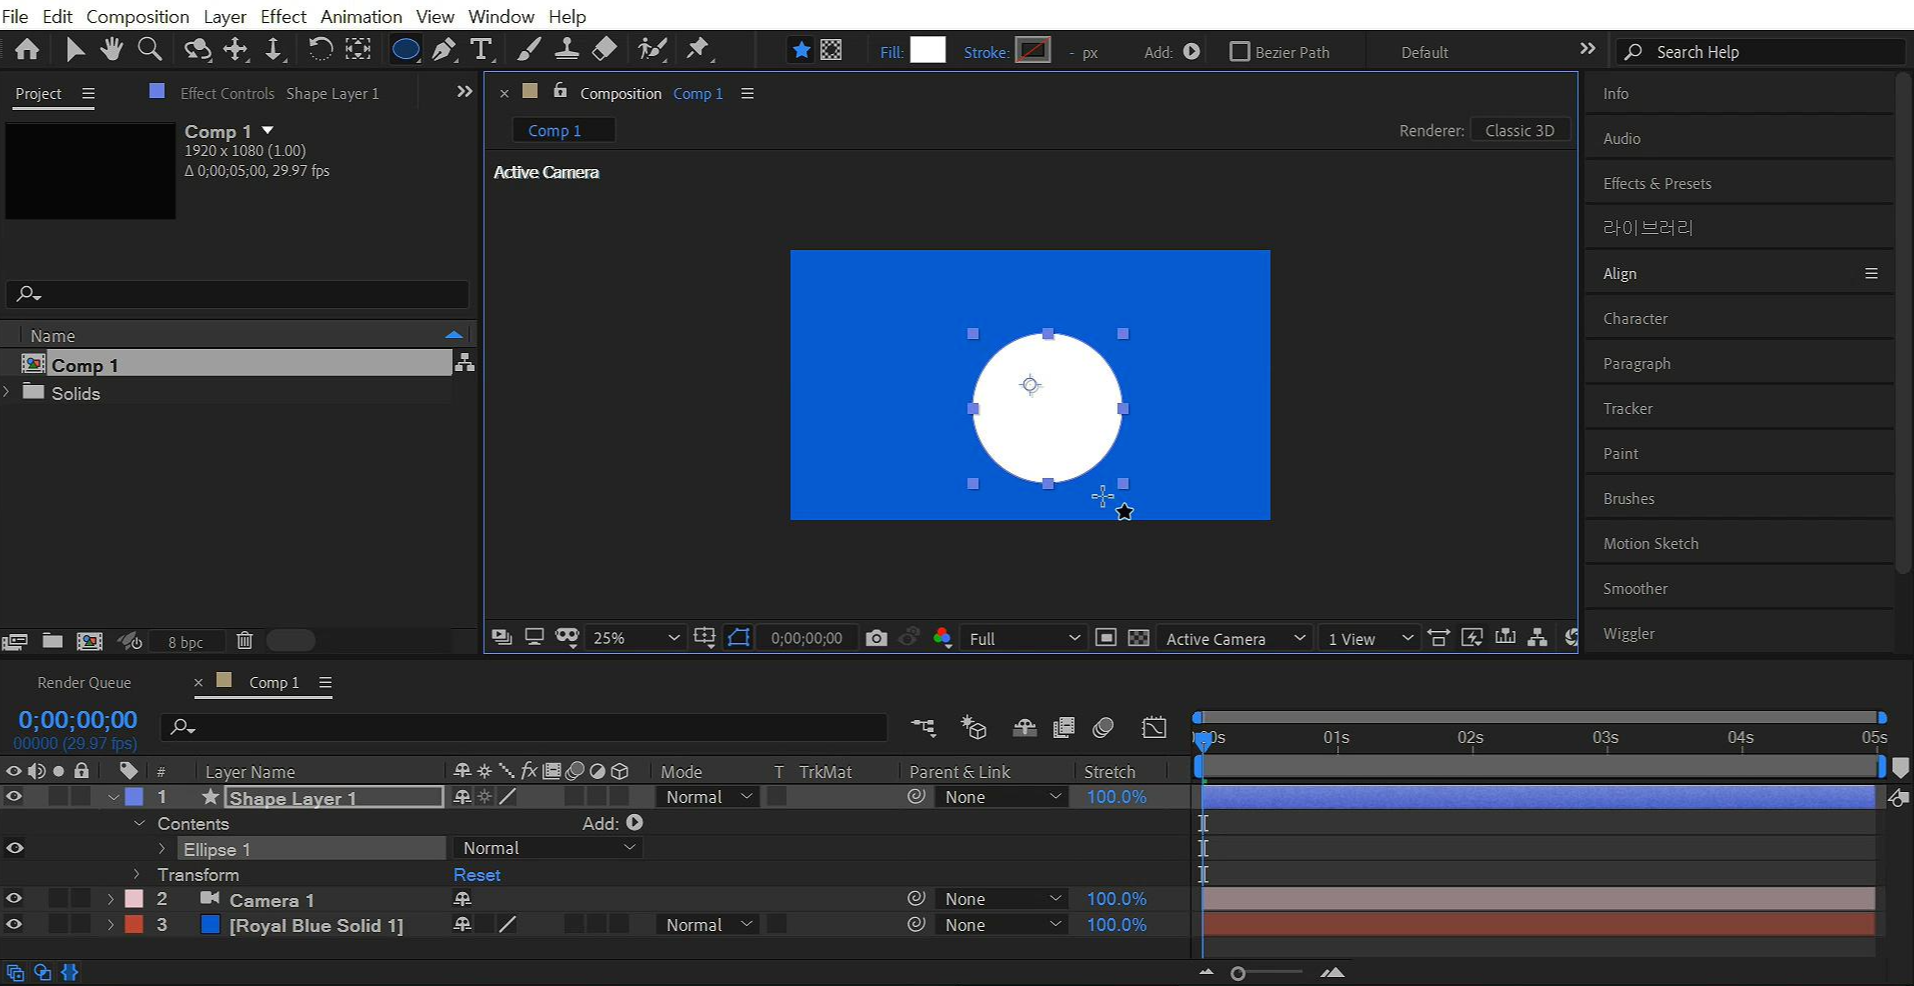Screen dimensions: 1914x986
Task: Enable Frame Blending for the composition
Action: click(1064, 728)
